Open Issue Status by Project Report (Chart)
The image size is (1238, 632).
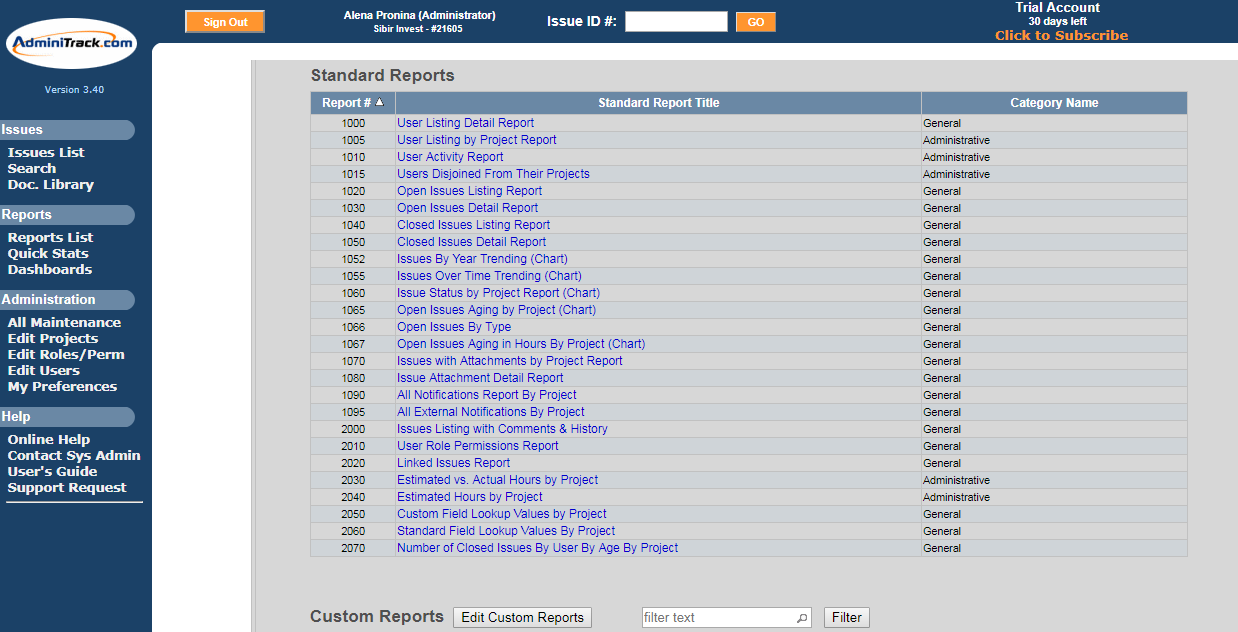click(x=498, y=293)
